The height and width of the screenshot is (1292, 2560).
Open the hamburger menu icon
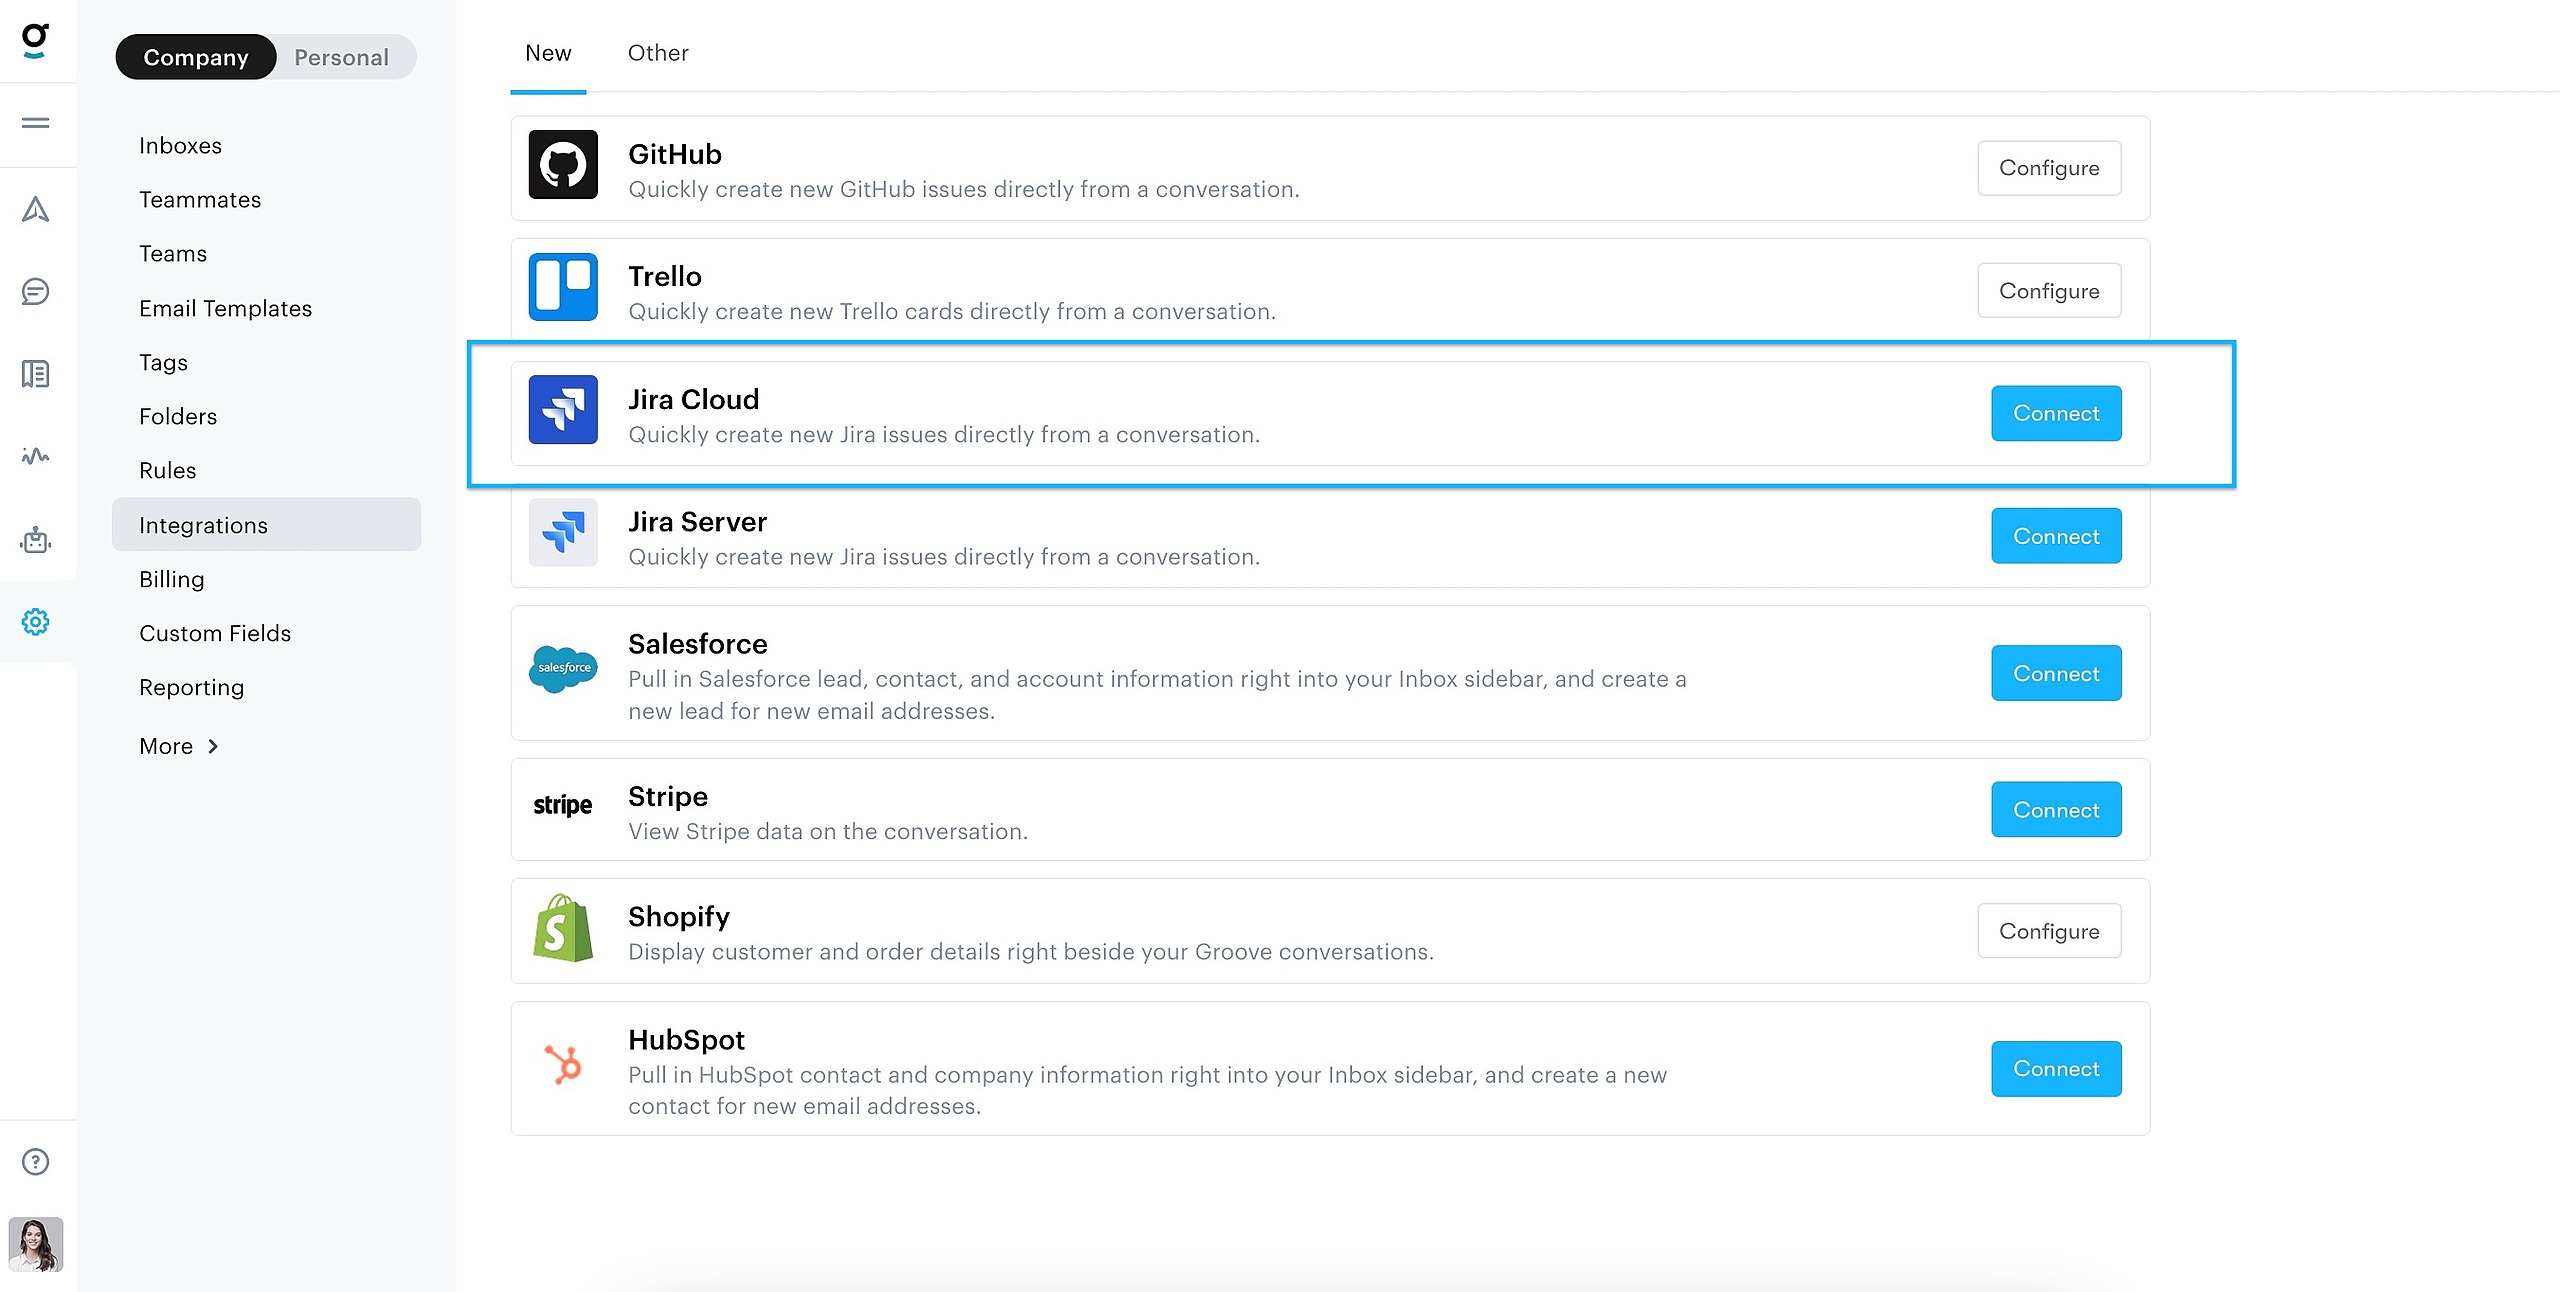[36, 123]
